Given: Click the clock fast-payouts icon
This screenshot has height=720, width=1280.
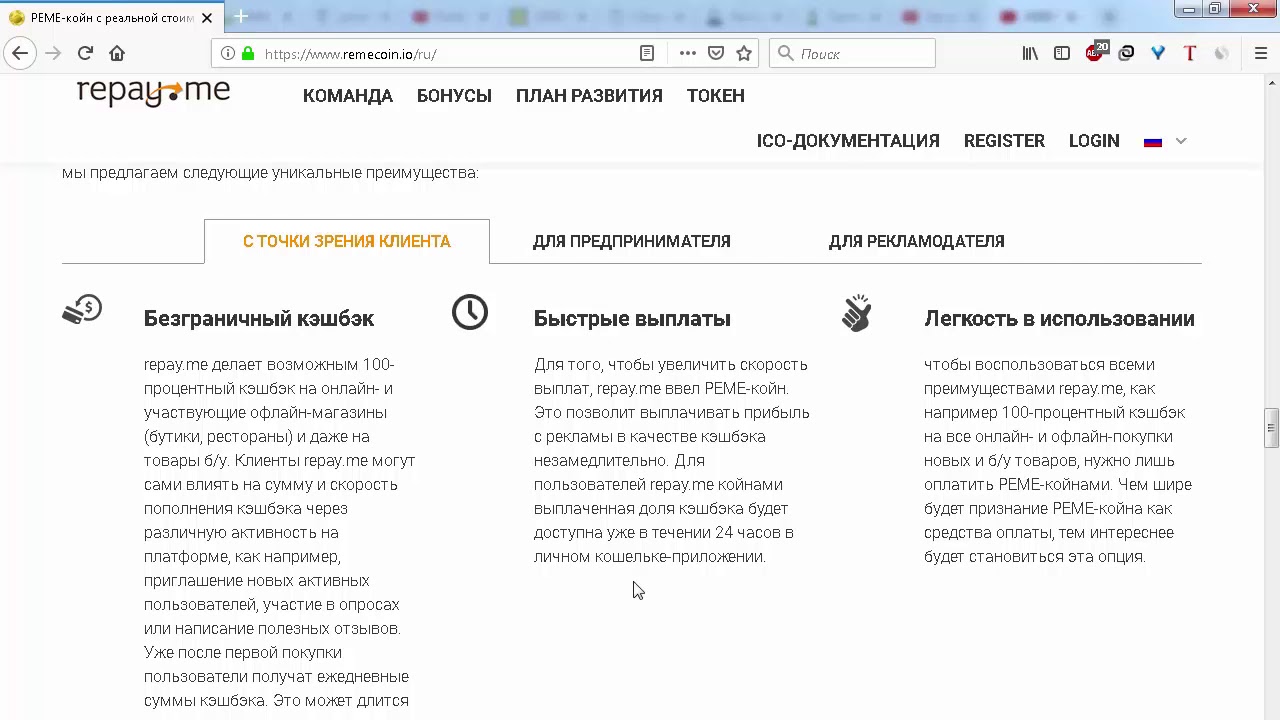Looking at the screenshot, I should click(470, 312).
